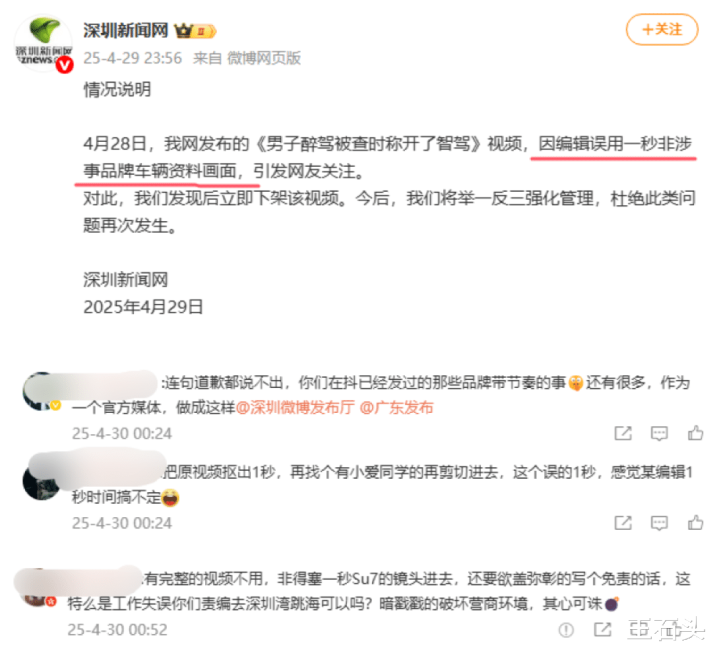
Task: Open the @广东发布 mention link
Action: coord(396,407)
